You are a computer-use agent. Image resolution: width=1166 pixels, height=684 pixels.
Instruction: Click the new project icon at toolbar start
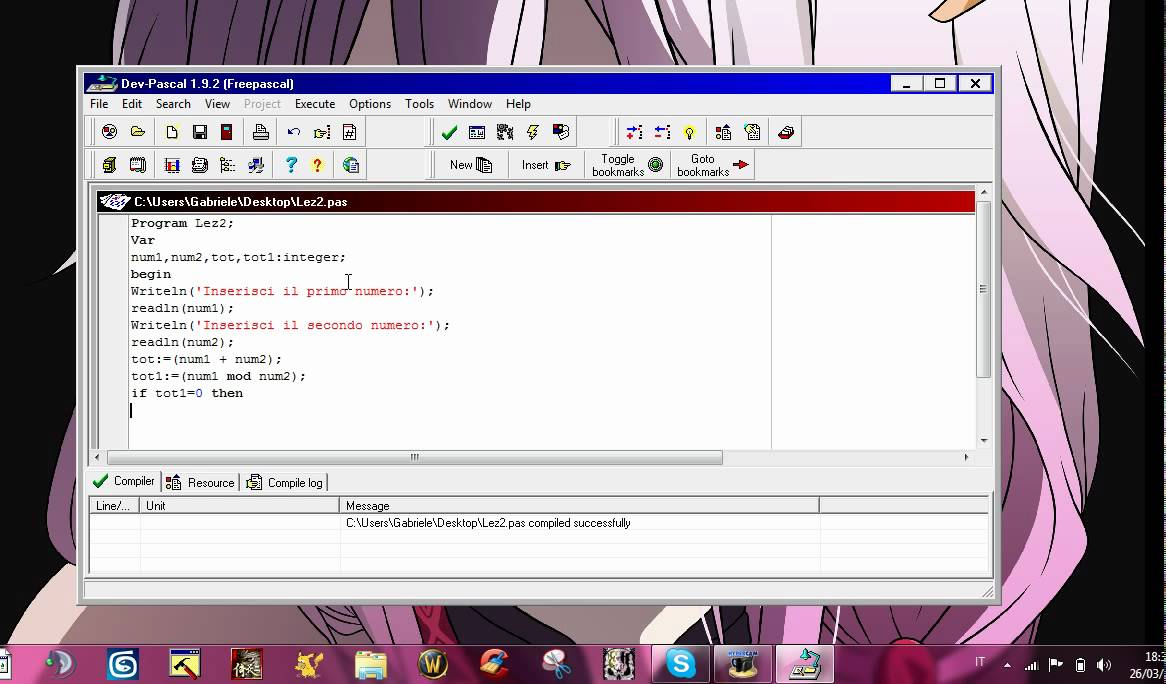click(109, 132)
